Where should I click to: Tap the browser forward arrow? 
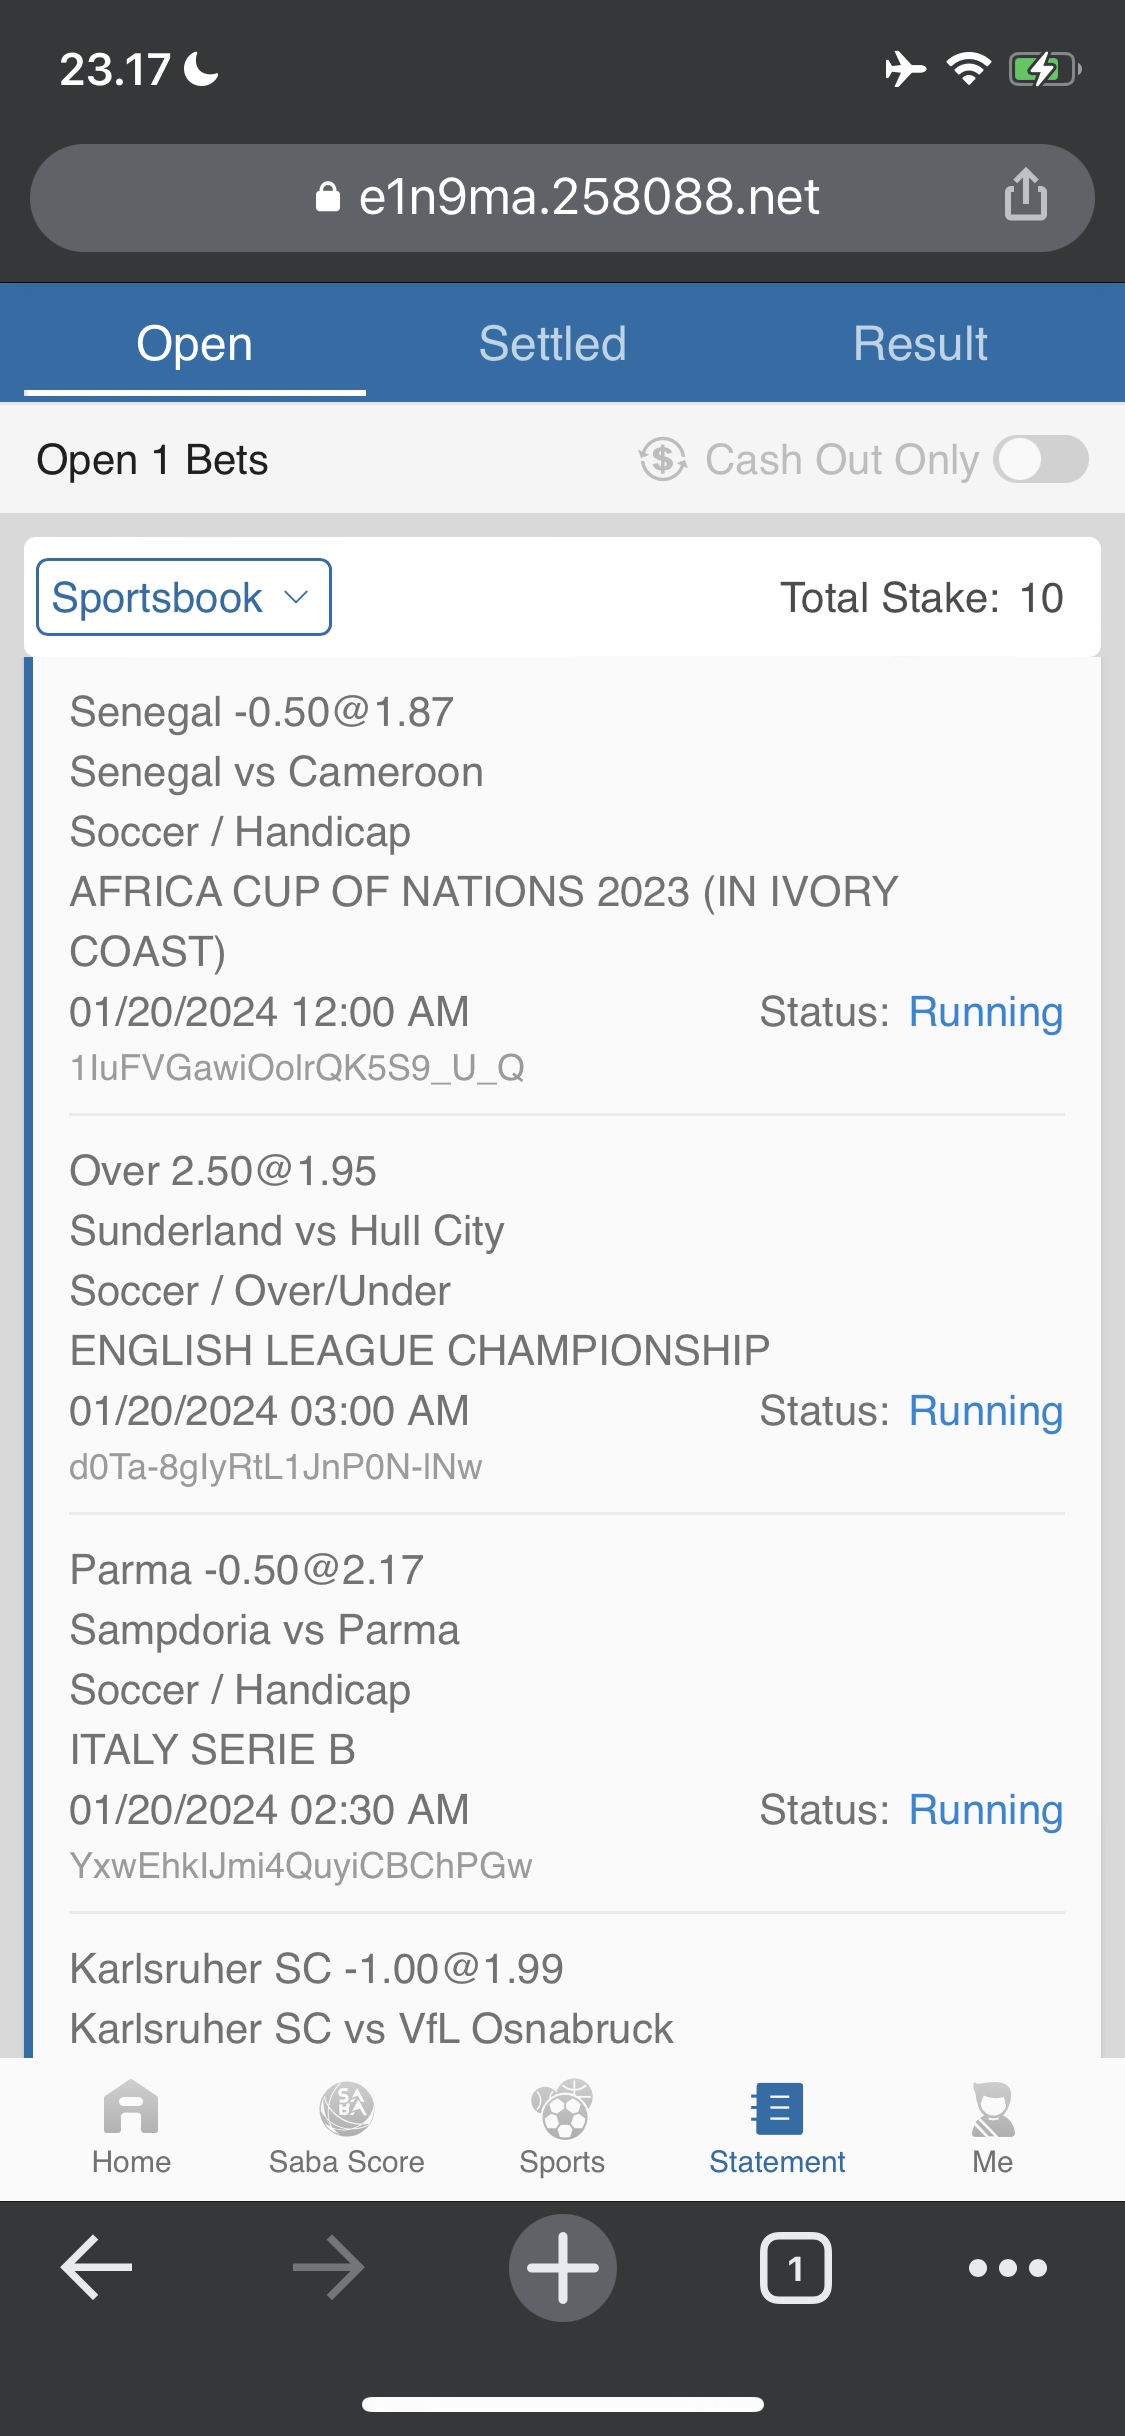coord(328,2268)
